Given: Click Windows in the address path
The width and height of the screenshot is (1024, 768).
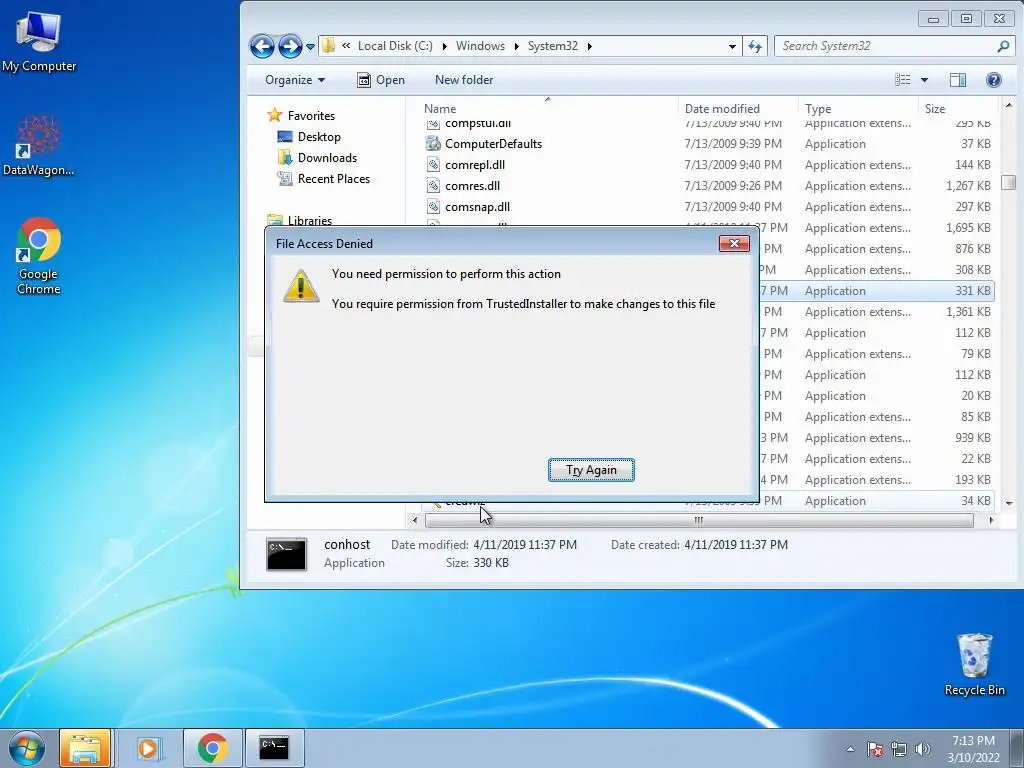Looking at the screenshot, I should 480,46.
